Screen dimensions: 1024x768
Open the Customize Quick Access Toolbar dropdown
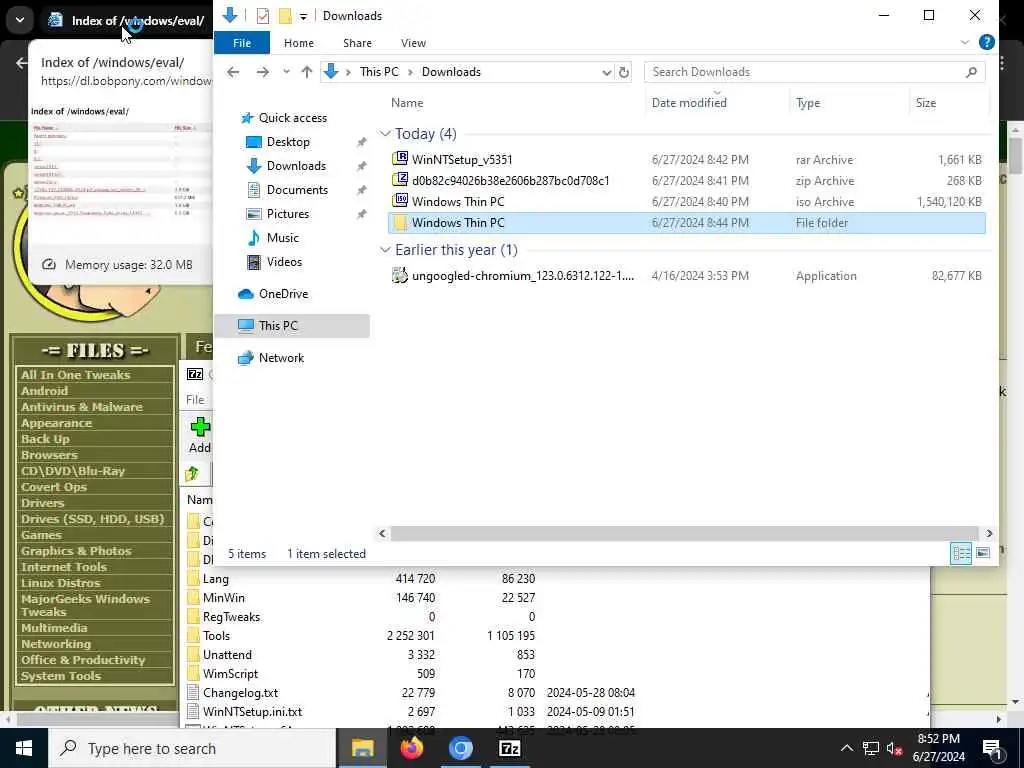[x=303, y=16]
